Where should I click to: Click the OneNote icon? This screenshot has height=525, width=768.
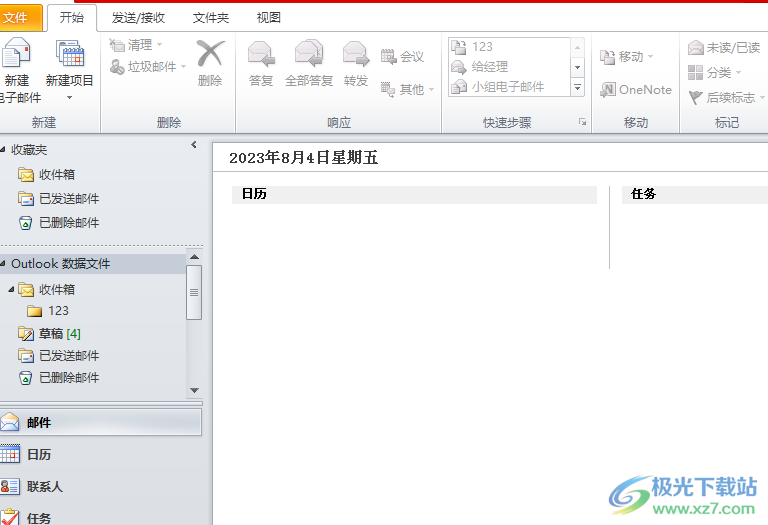pos(608,90)
